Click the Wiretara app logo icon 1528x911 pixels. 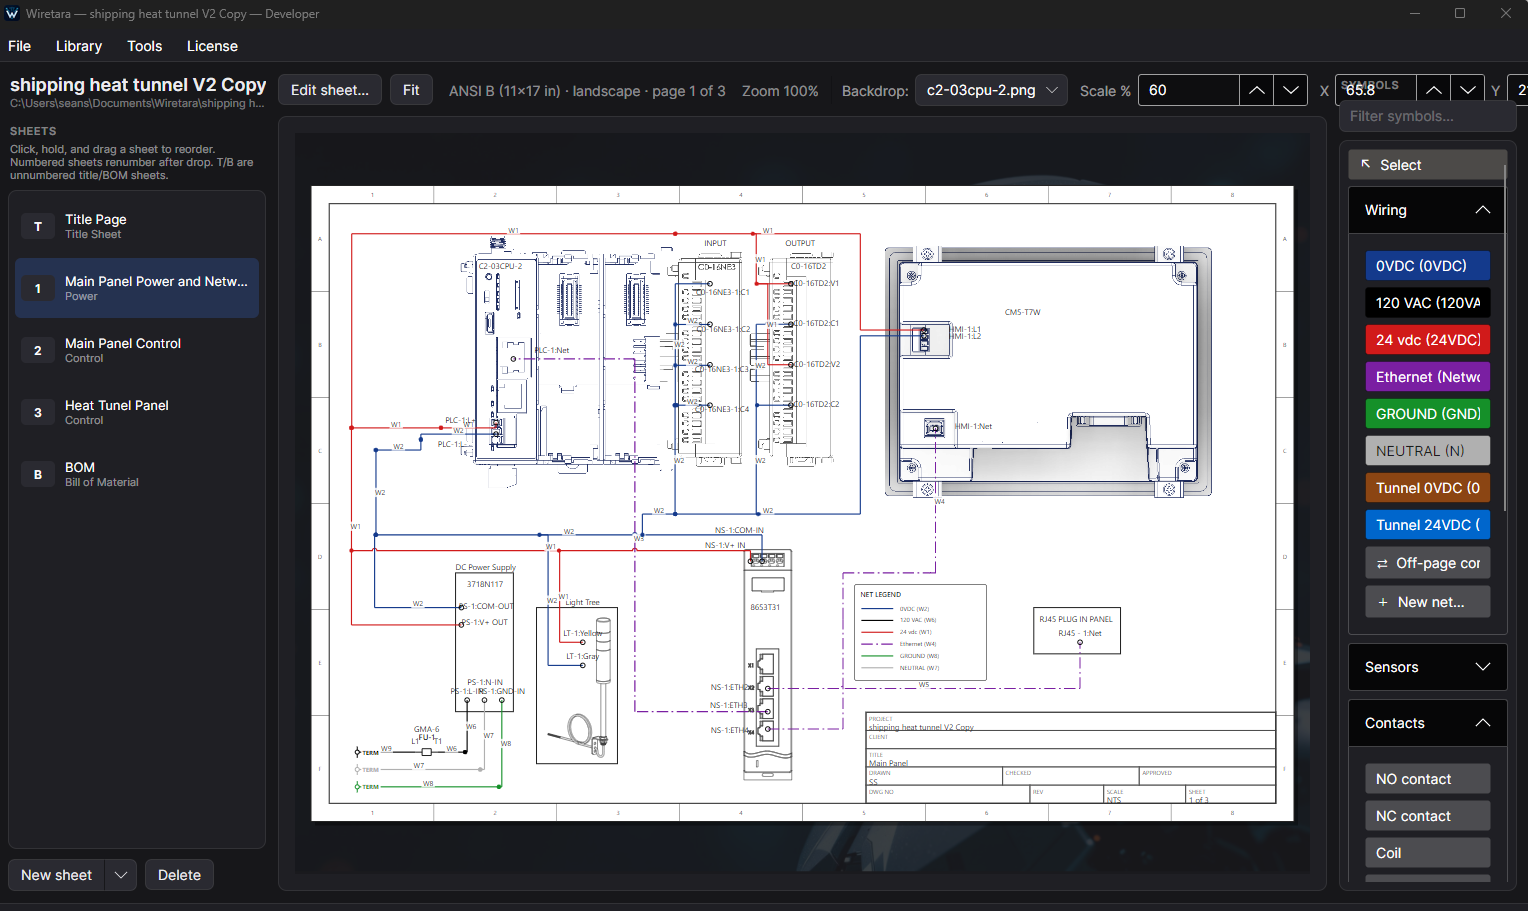click(12, 14)
